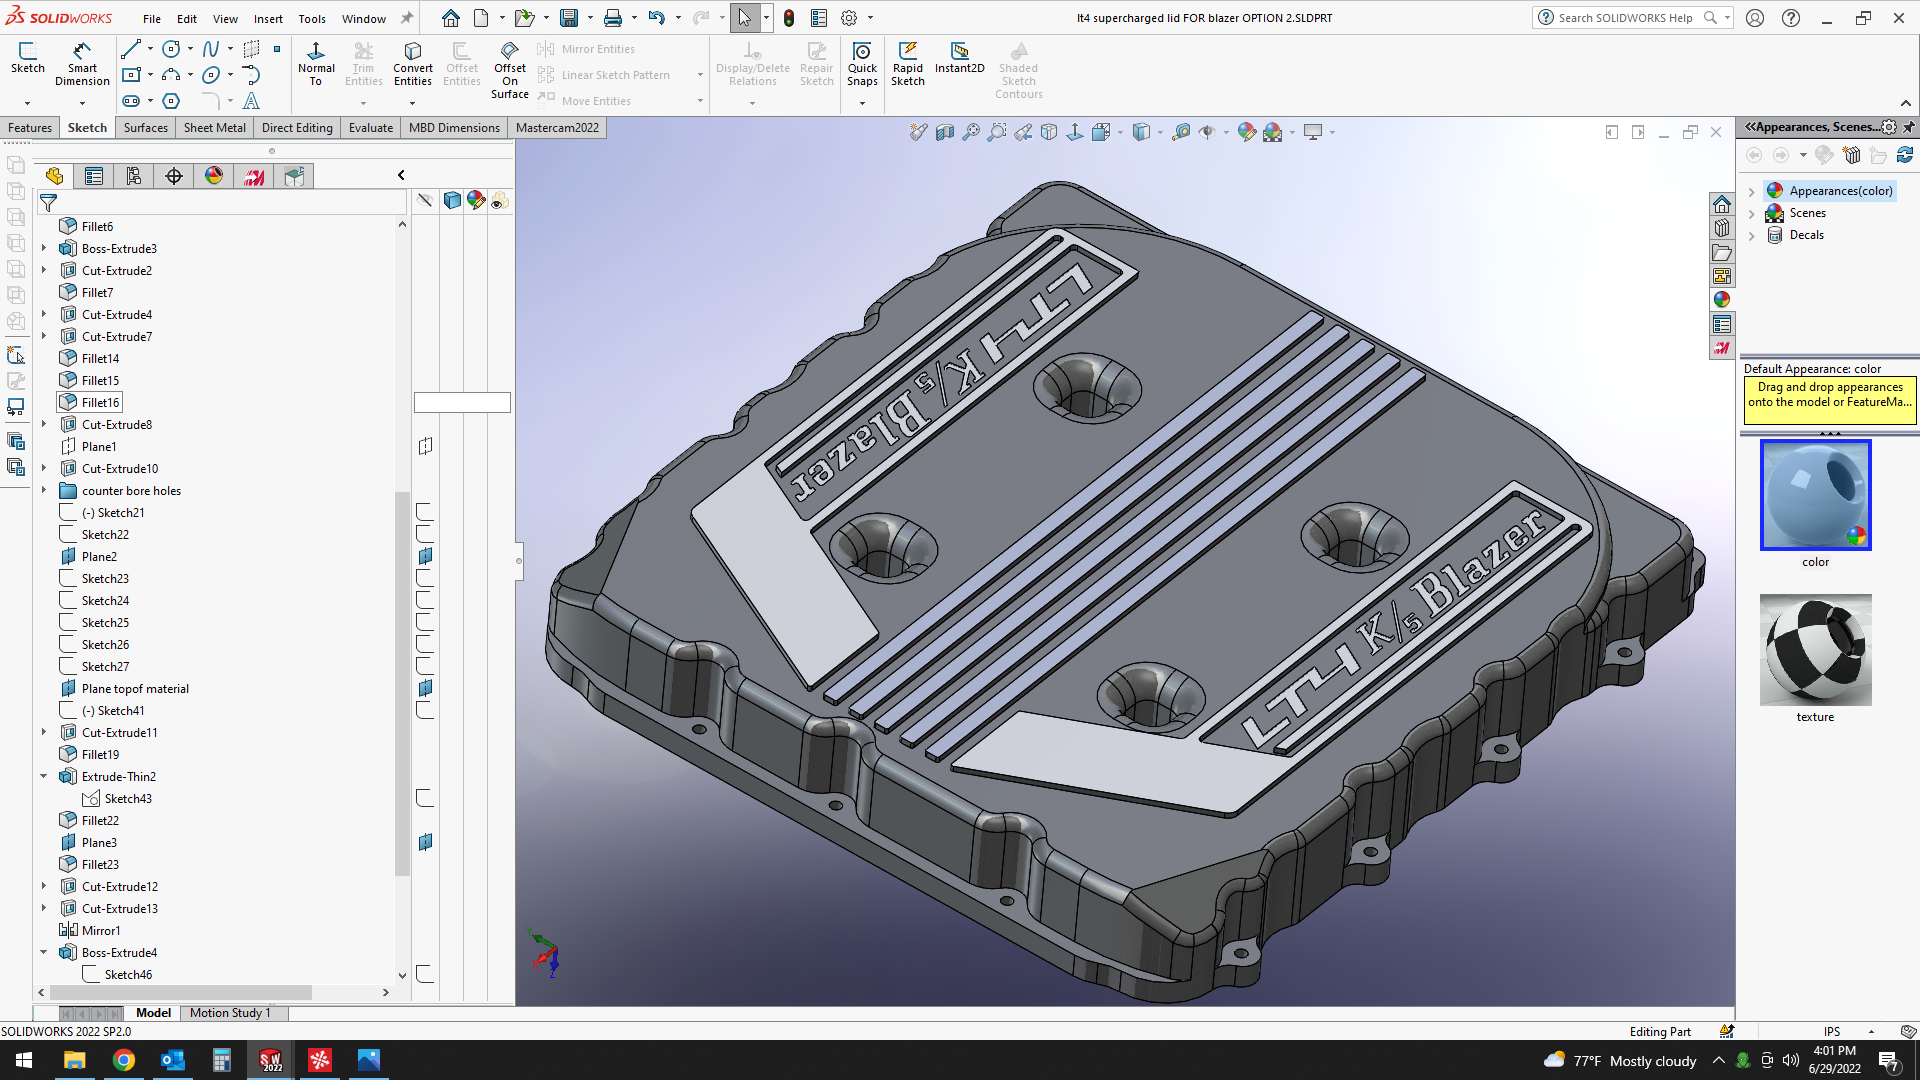Screen dimensions: 1920x1080
Task: Switch to the Motion Study 1 tab
Action: click(x=230, y=1013)
